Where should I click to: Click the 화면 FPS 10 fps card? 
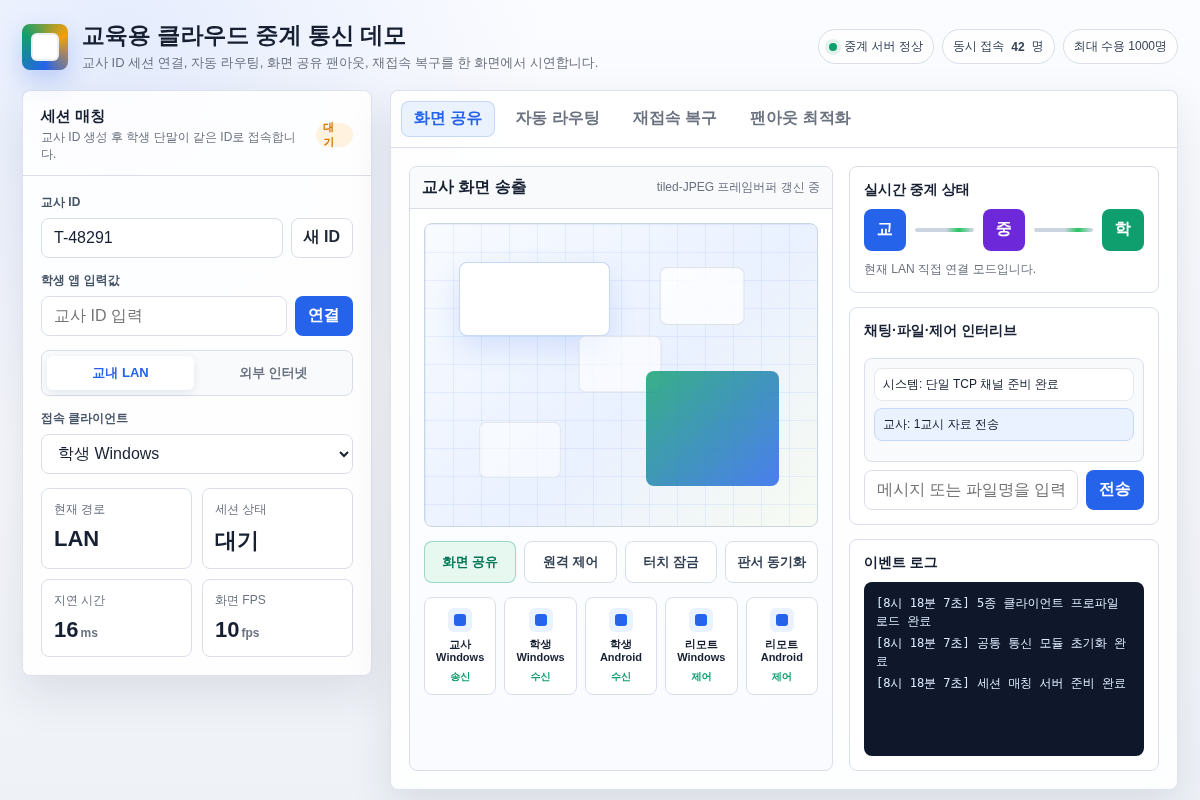click(x=278, y=618)
